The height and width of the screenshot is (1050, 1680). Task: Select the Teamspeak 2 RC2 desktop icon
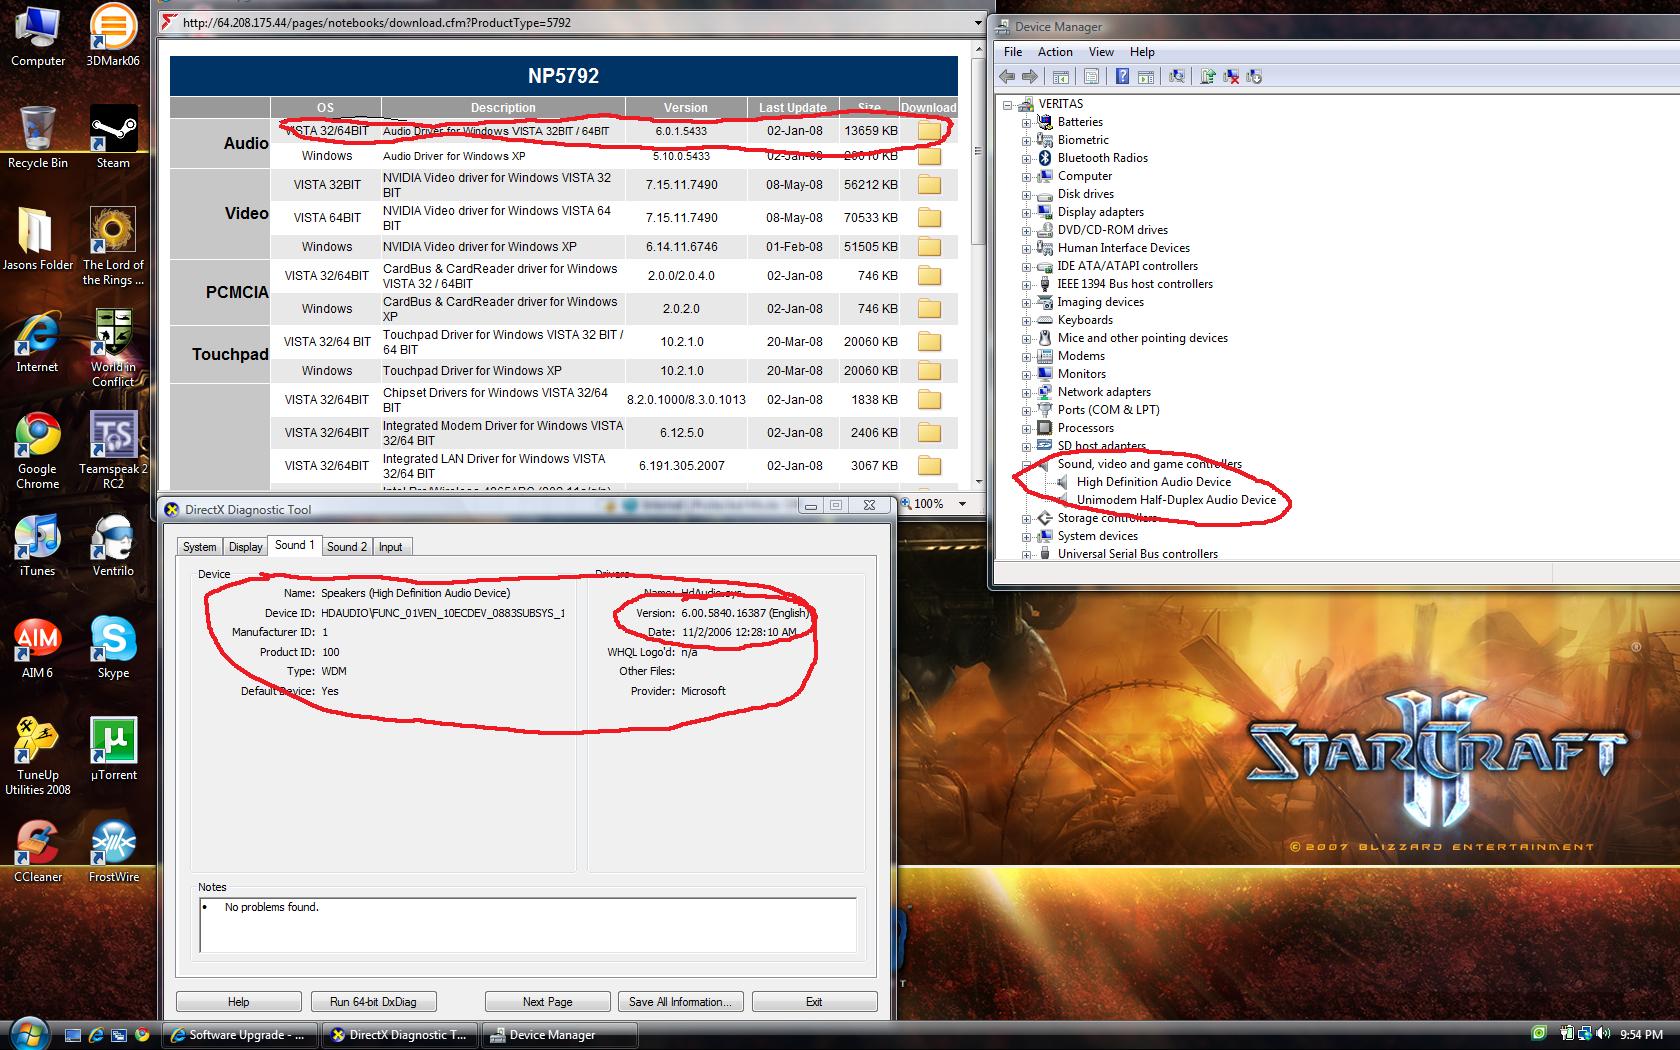[113, 449]
